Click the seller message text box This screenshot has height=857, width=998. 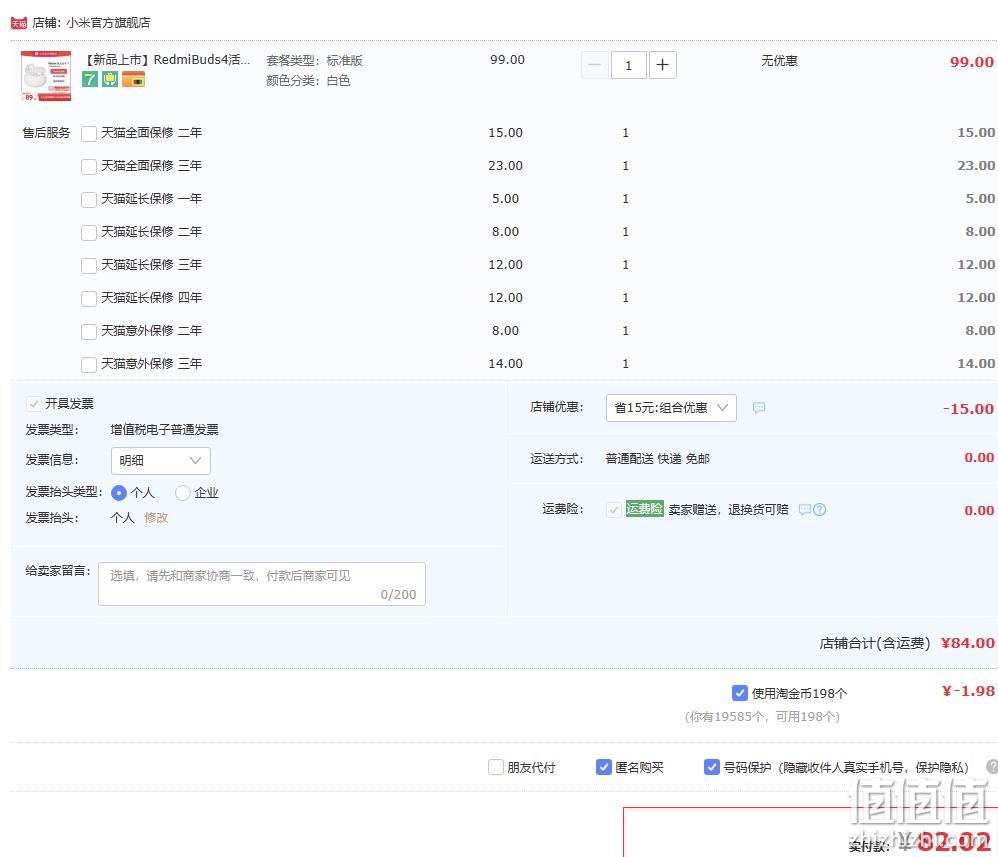(x=262, y=584)
